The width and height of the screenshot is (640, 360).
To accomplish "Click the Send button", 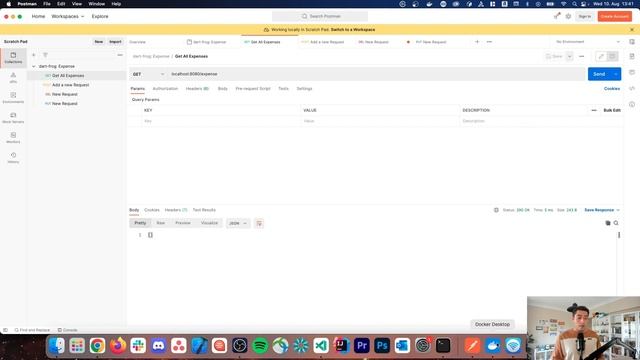I will [599, 74].
